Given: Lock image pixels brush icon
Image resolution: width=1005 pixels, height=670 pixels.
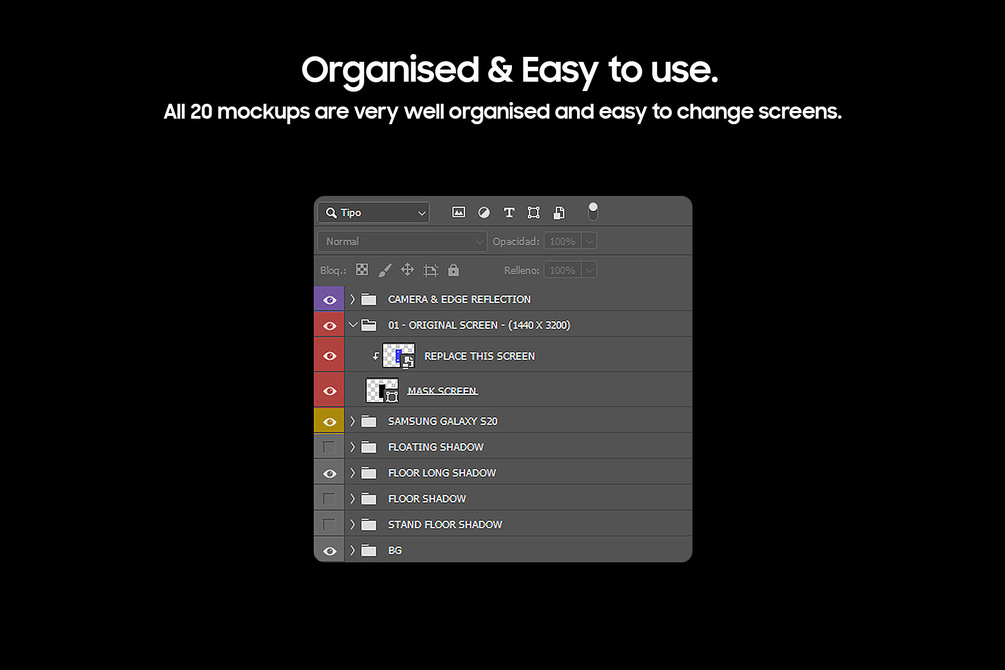Looking at the screenshot, I should tap(385, 270).
